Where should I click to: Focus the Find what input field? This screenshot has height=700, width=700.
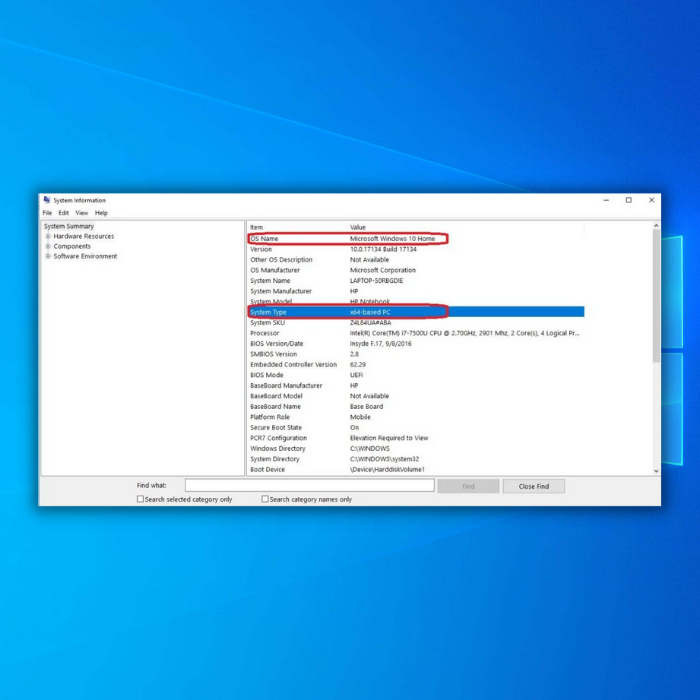pos(310,485)
